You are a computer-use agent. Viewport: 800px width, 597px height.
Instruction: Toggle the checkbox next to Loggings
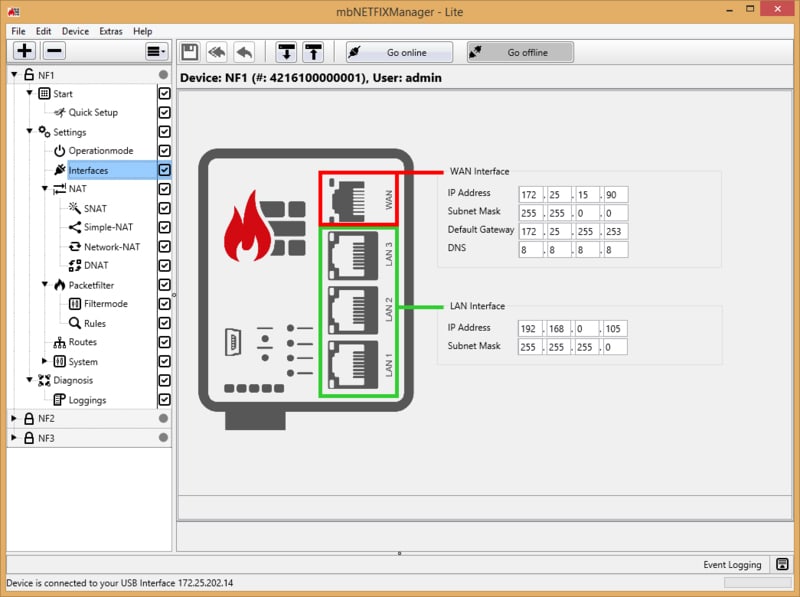164,400
